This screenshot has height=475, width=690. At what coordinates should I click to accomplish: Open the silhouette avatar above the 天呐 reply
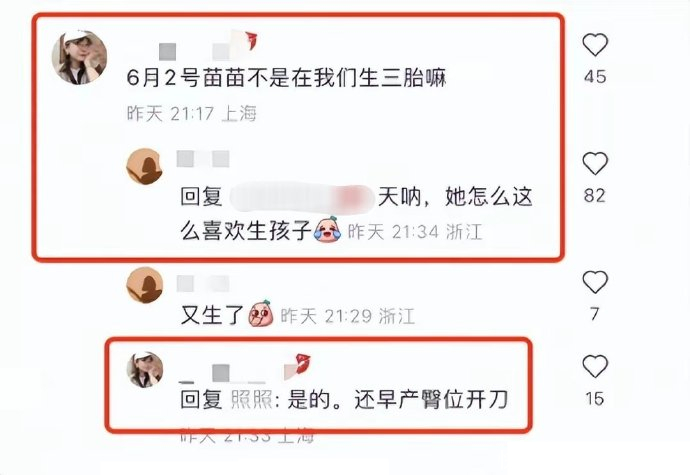[144, 166]
